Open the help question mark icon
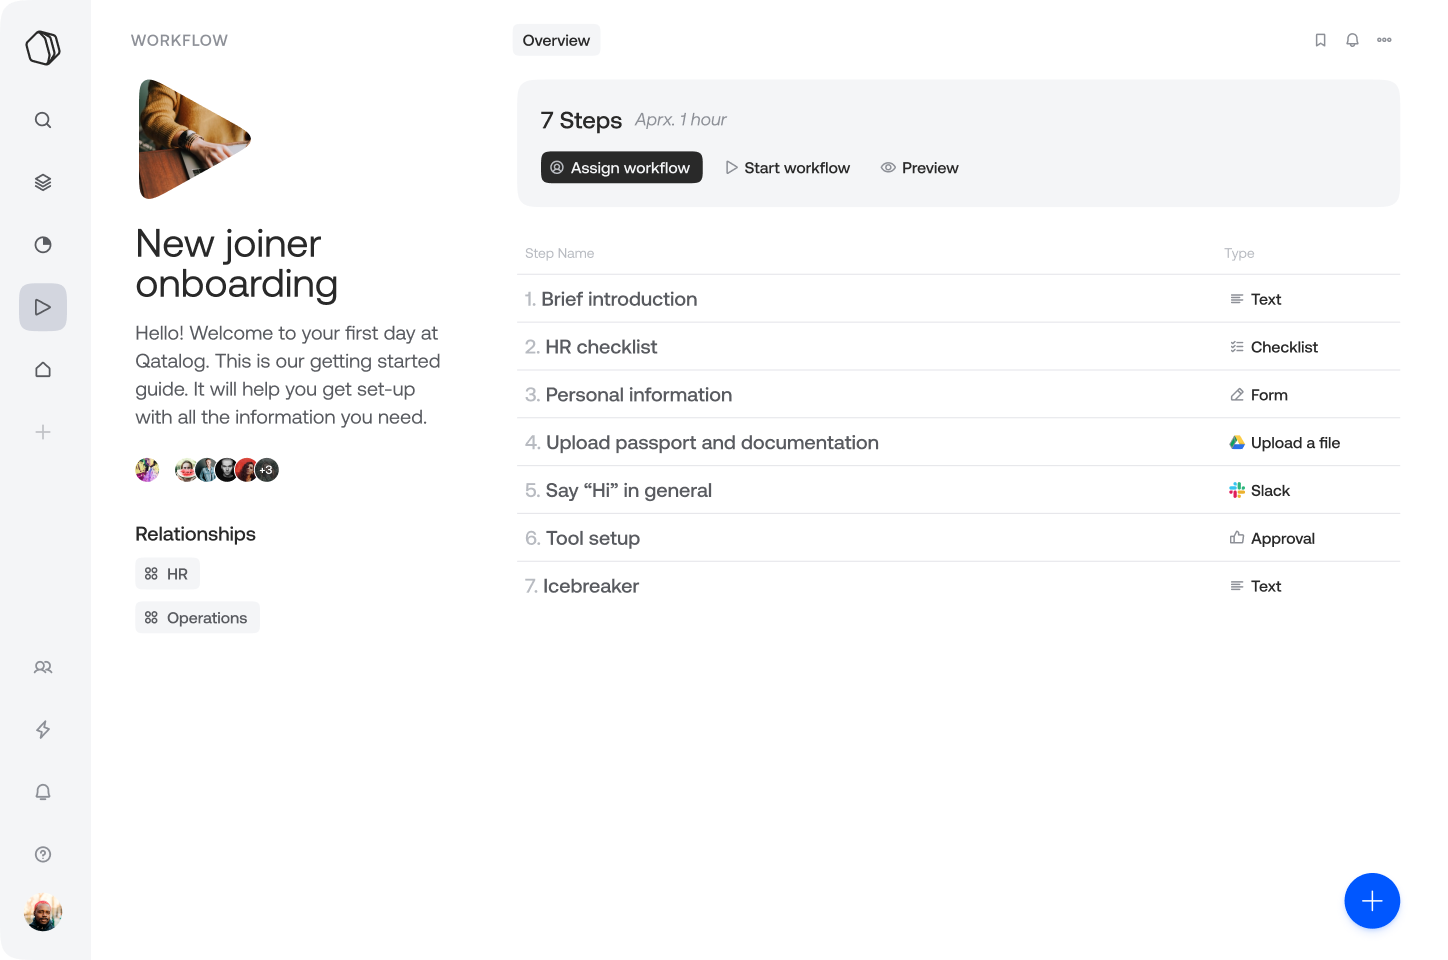 [43, 854]
